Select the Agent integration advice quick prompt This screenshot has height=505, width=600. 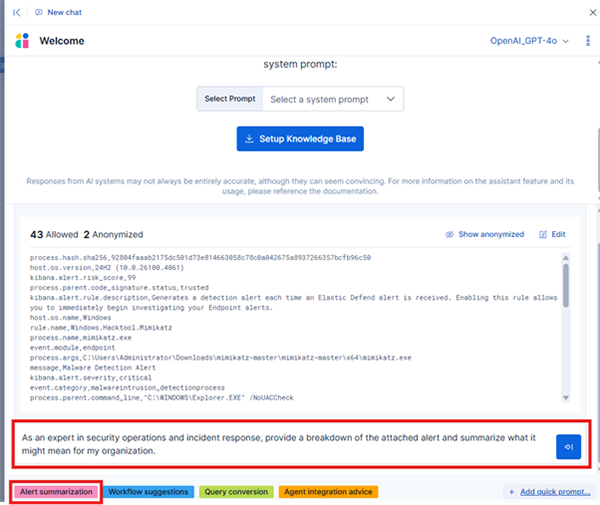pos(329,492)
